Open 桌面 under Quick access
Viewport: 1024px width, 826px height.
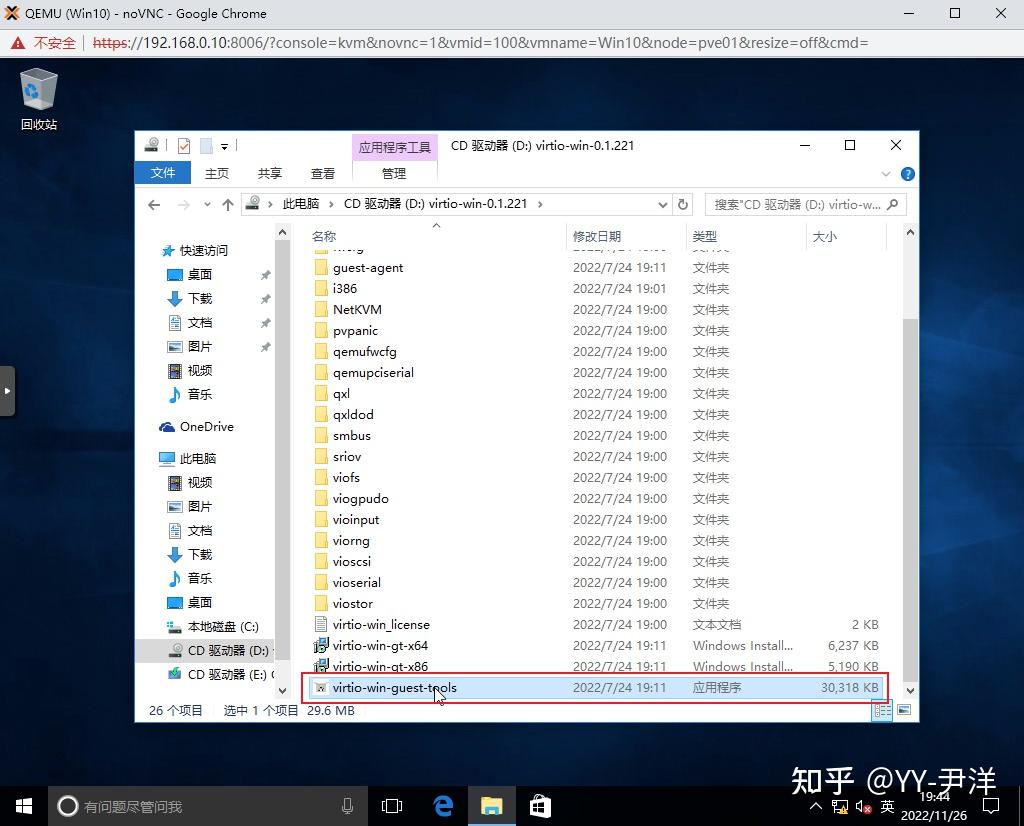click(x=199, y=274)
